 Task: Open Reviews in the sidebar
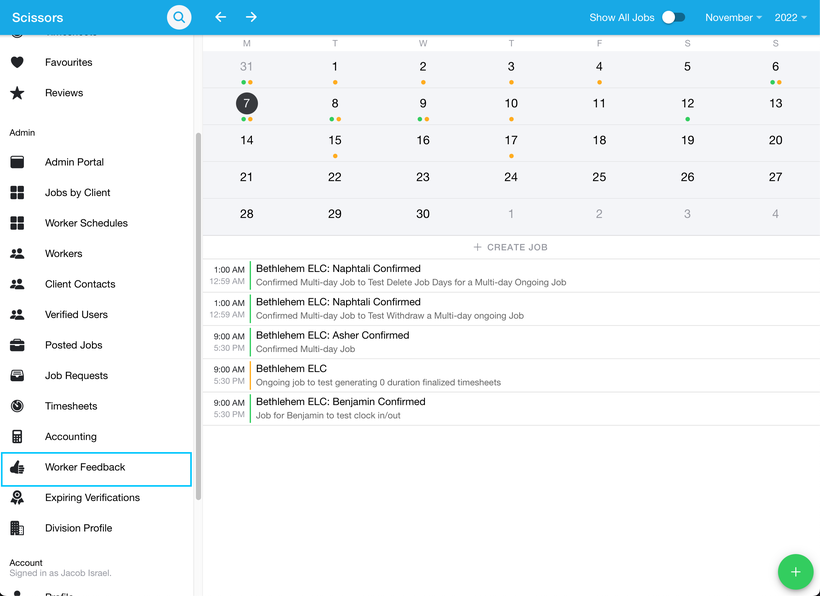97,93
